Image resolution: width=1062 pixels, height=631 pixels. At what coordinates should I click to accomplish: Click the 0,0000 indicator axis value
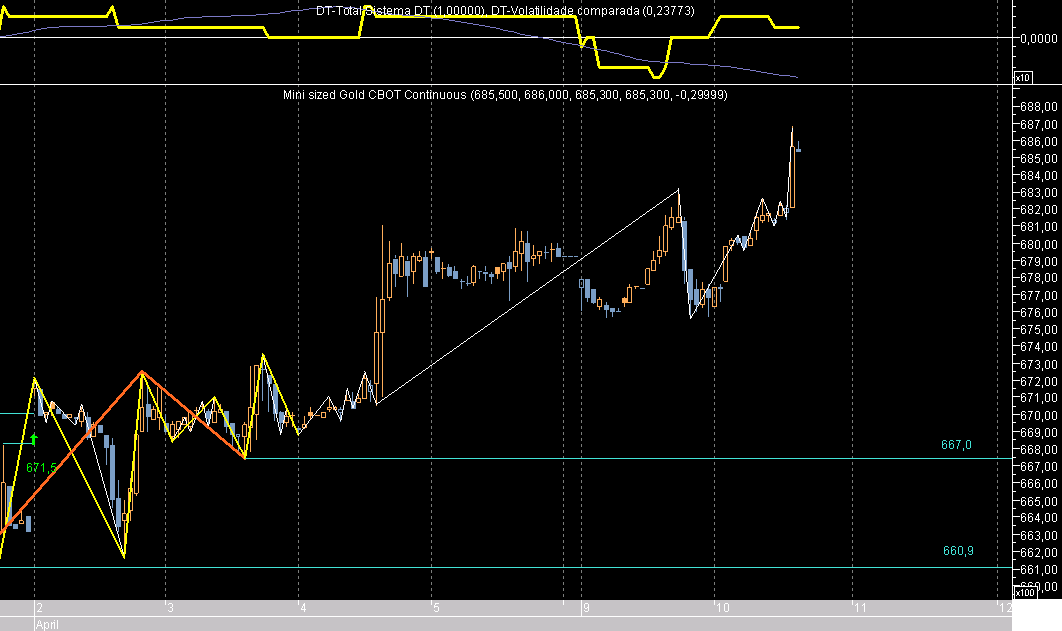pyautogui.click(x=1039, y=39)
